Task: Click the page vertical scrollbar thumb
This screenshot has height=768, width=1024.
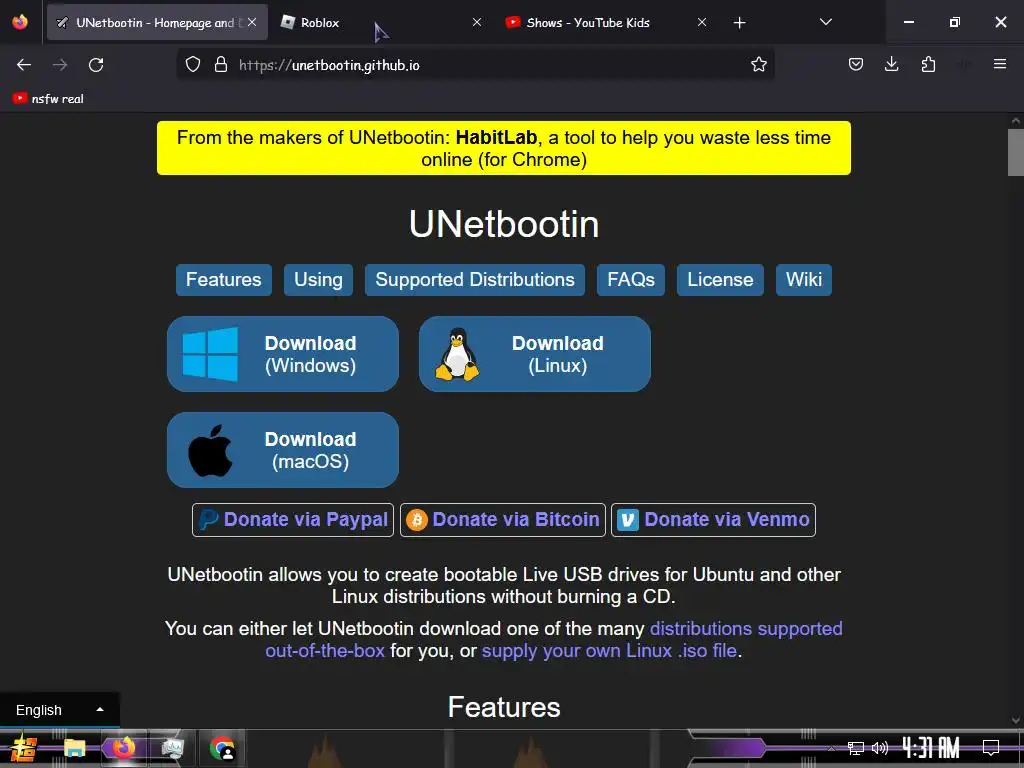Action: [1016, 152]
